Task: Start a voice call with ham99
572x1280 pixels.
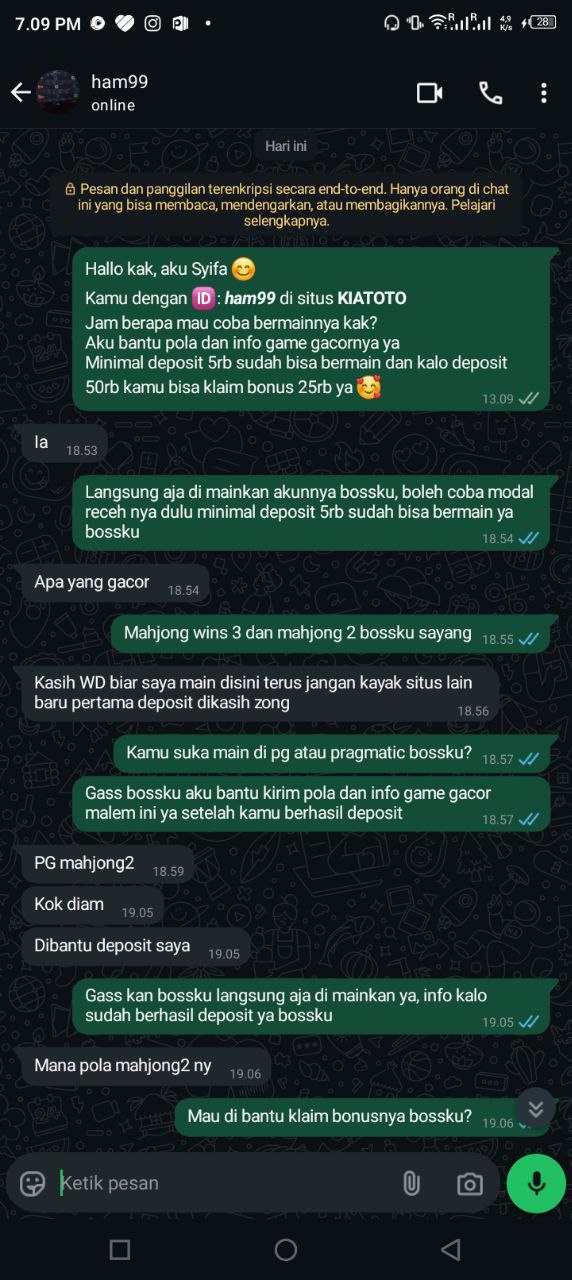Action: tap(490, 93)
